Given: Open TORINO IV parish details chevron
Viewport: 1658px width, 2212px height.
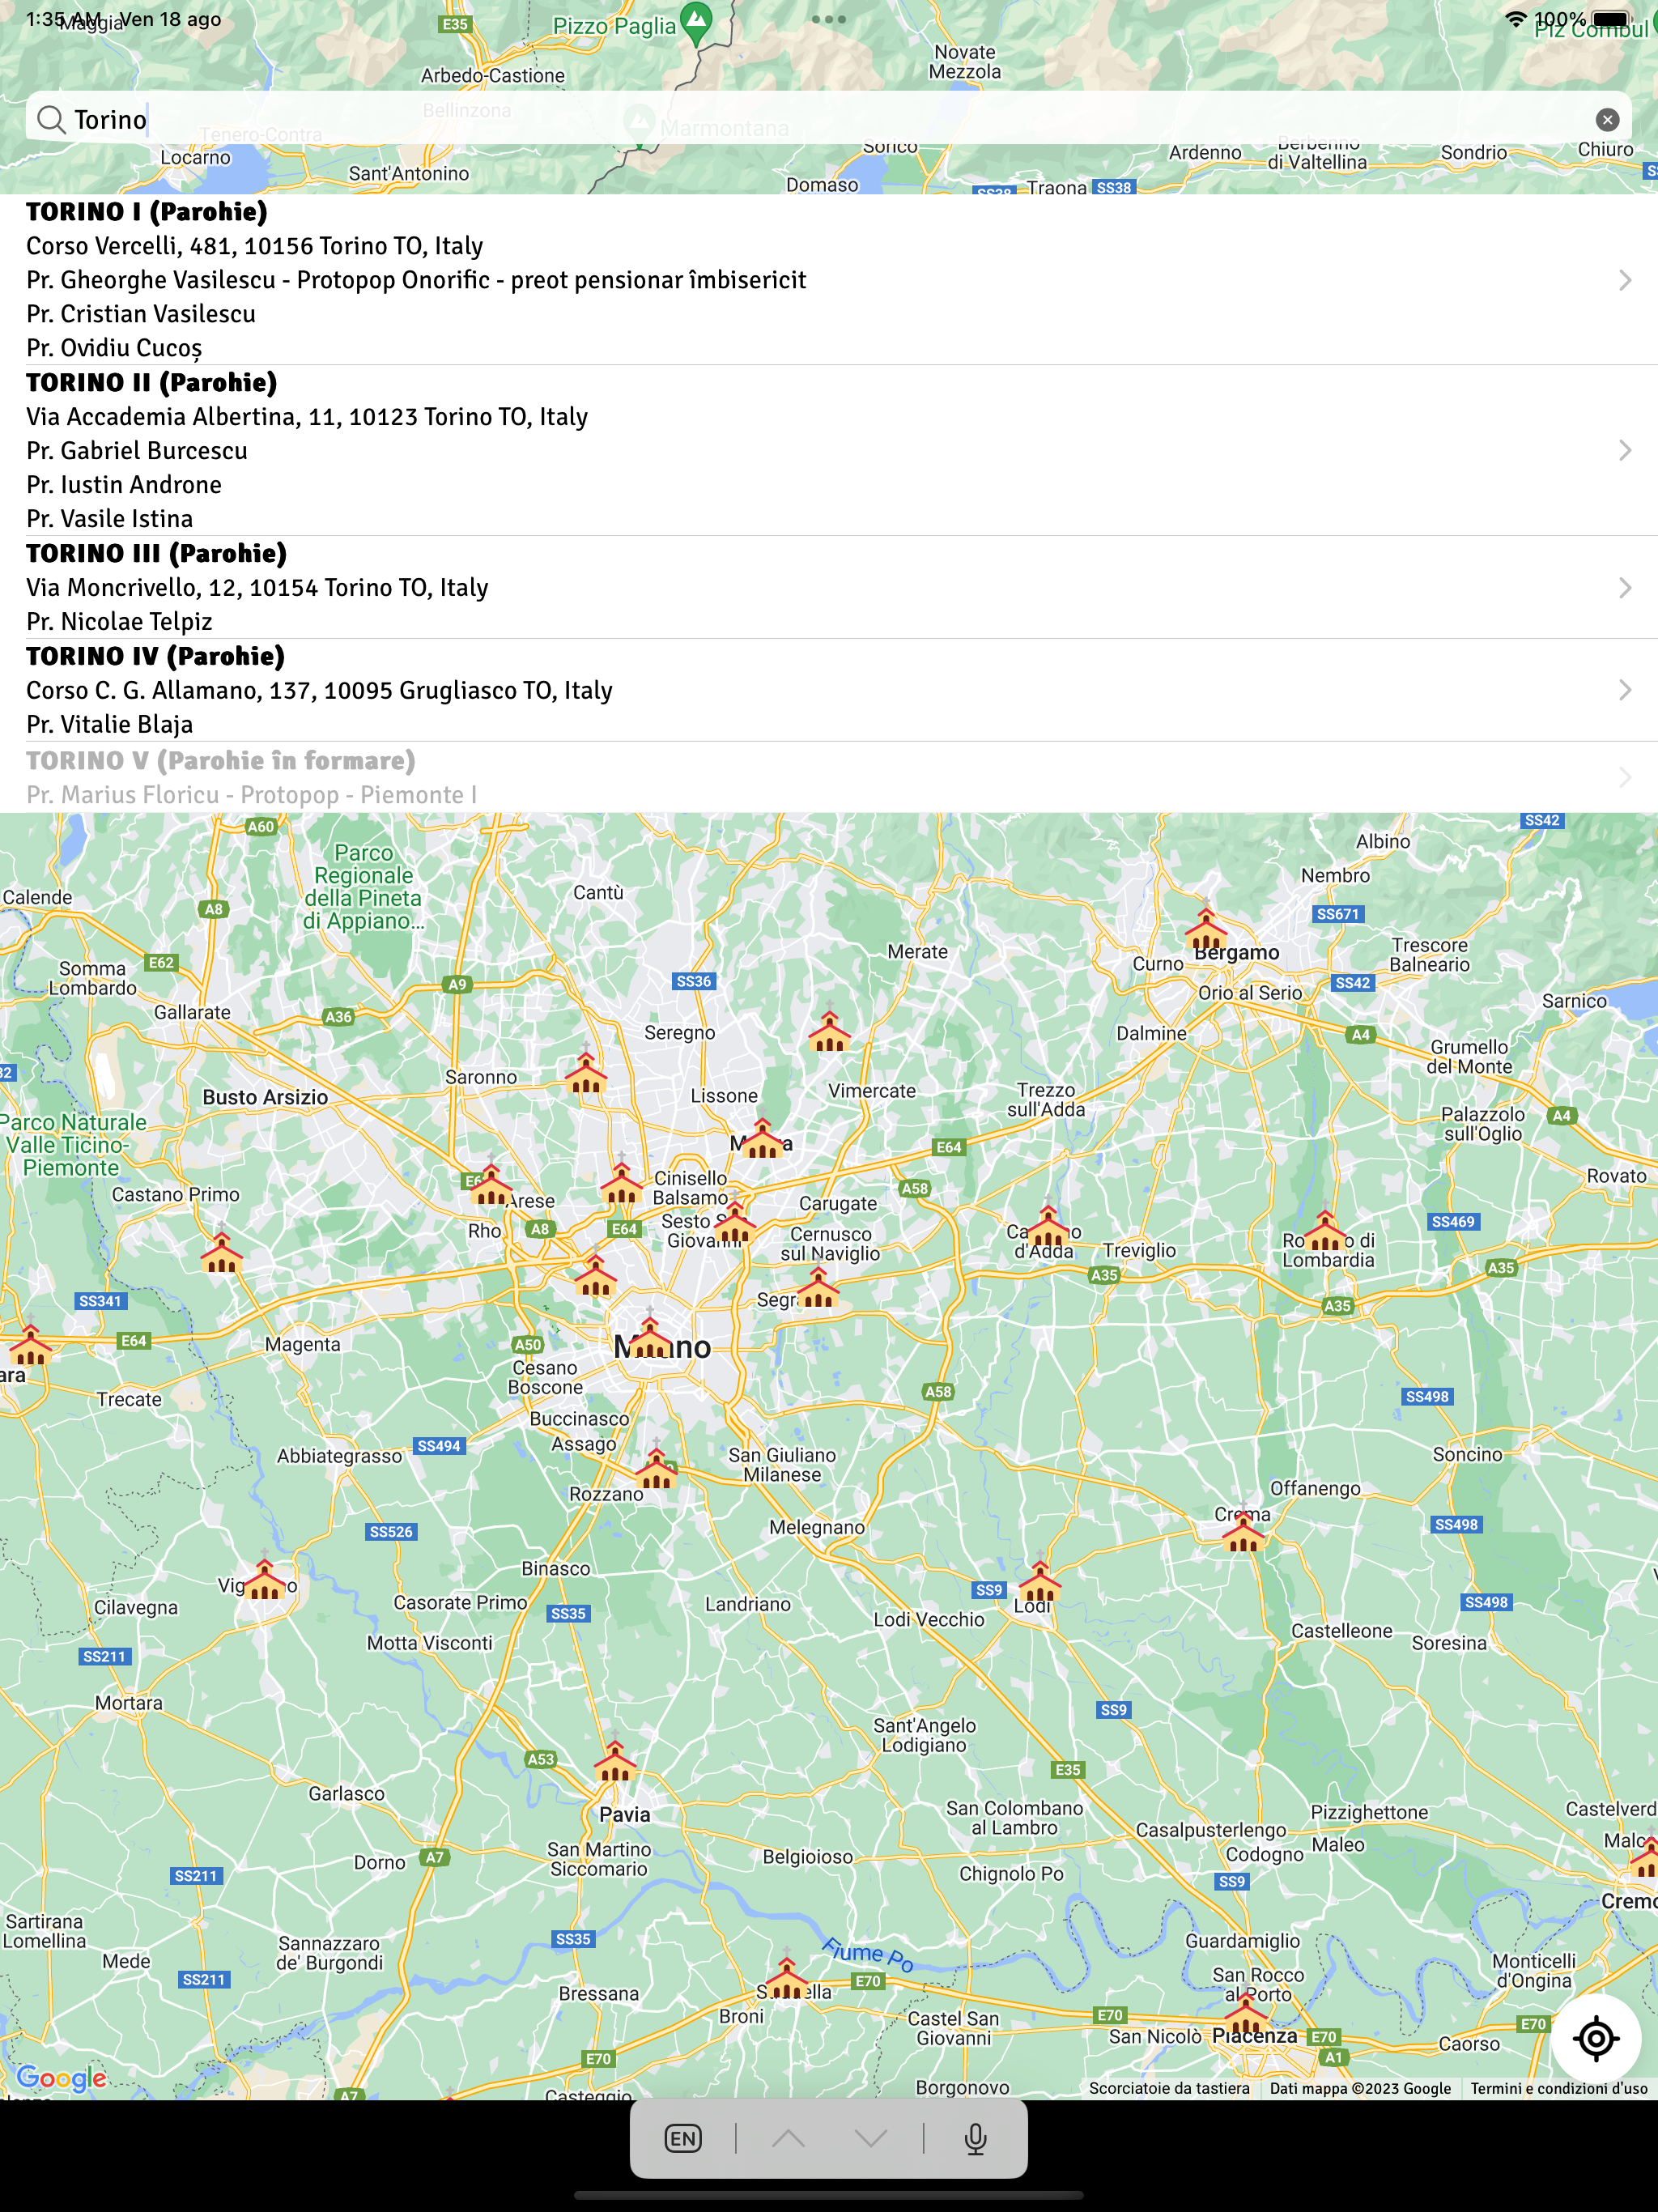Looking at the screenshot, I should click(1625, 690).
